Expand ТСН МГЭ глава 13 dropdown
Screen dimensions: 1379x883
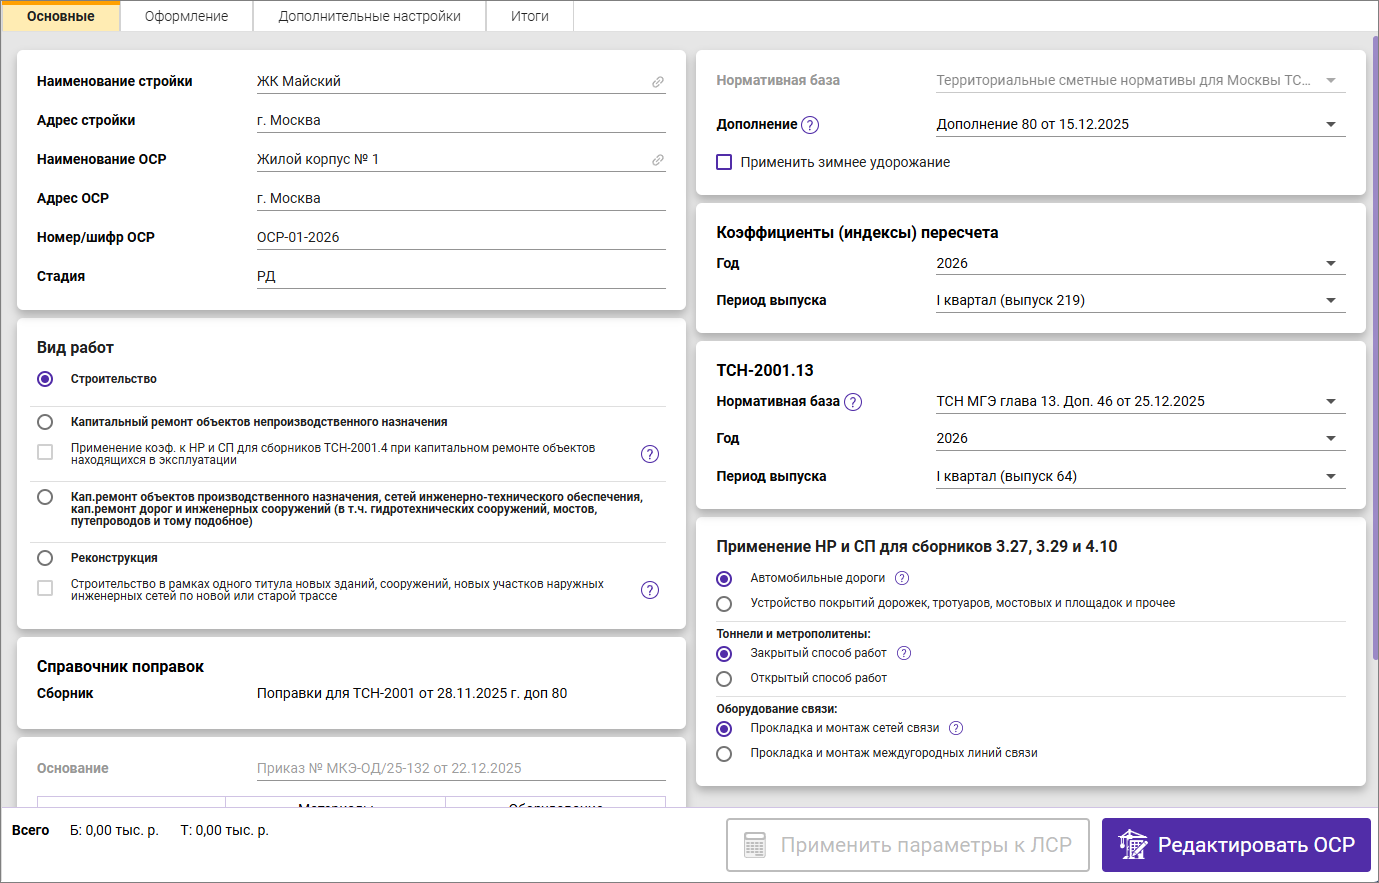[x=1330, y=402]
